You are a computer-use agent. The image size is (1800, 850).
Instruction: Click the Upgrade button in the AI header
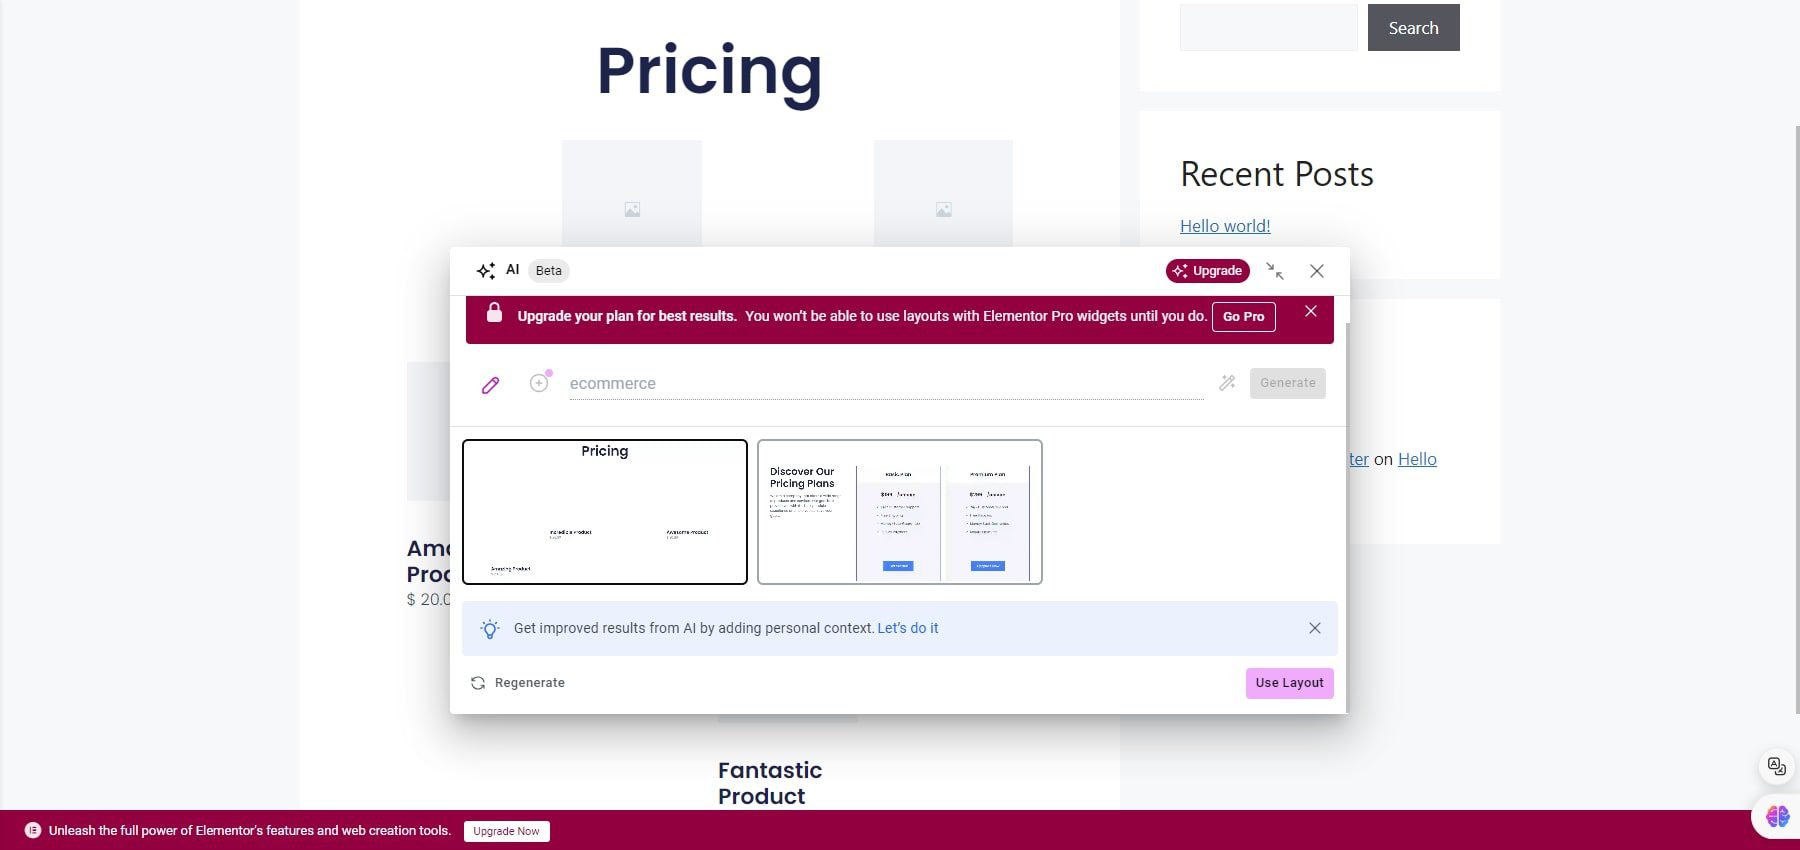(1207, 270)
